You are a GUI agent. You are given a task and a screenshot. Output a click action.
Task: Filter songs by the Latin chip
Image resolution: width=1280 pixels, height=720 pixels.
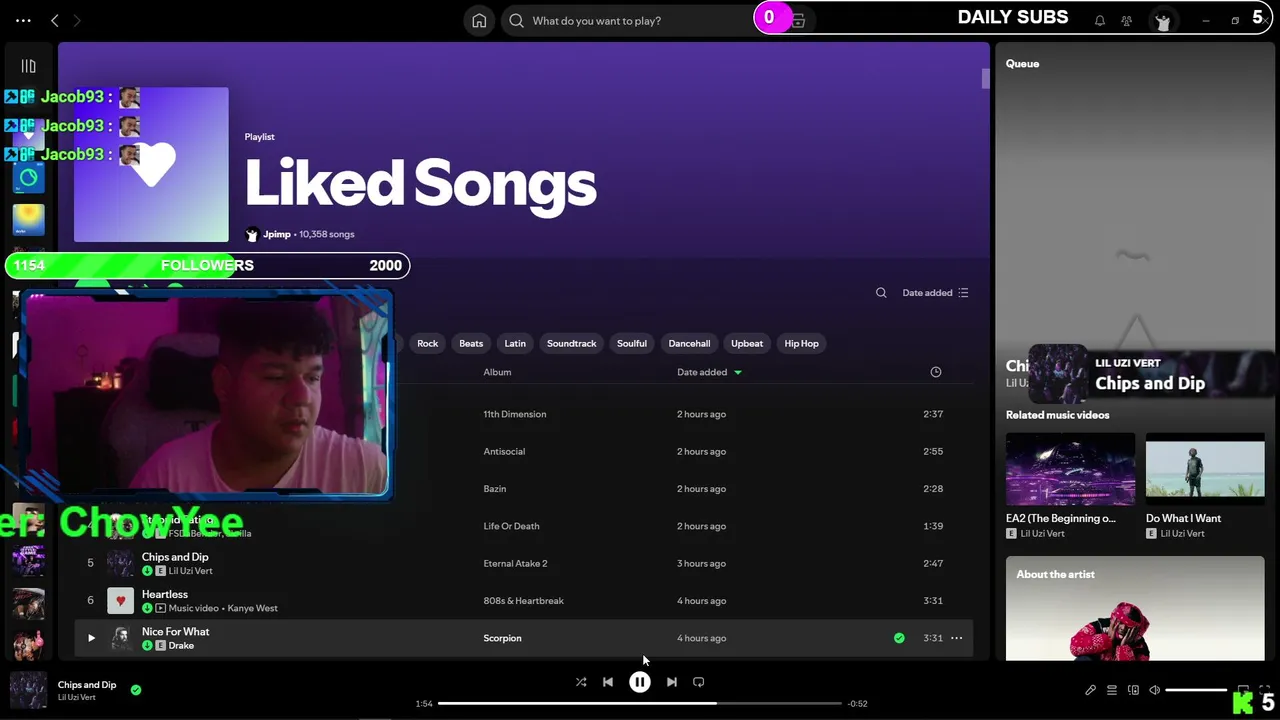(515, 343)
